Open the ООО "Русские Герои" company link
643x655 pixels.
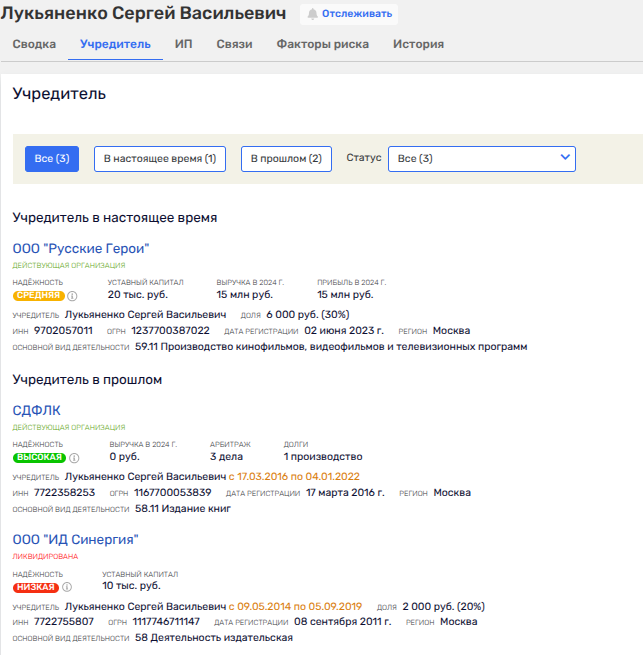coord(80,249)
